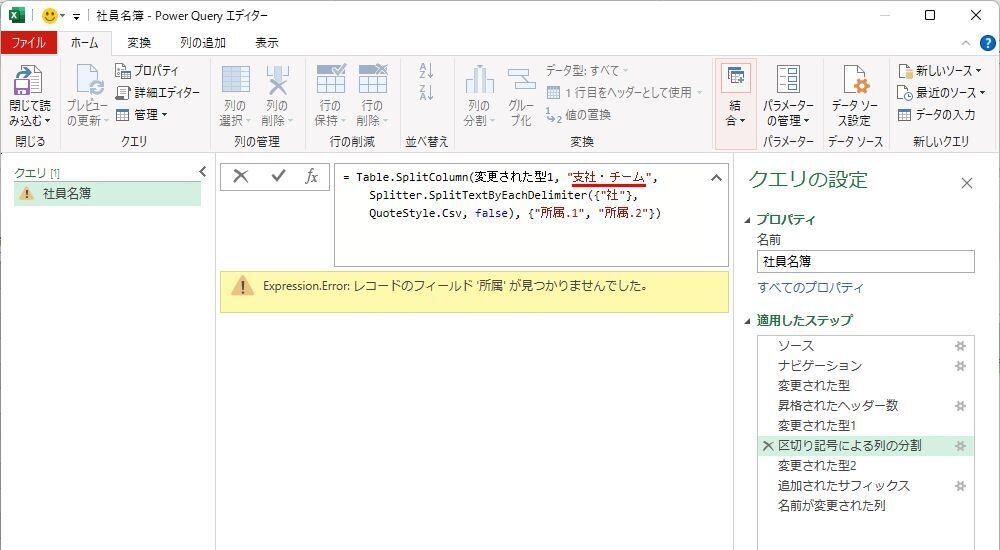The height and width of the screenshot is (550, 1000).
Task: Select the ナビゲーション step
Action: (x=820, y=366)
